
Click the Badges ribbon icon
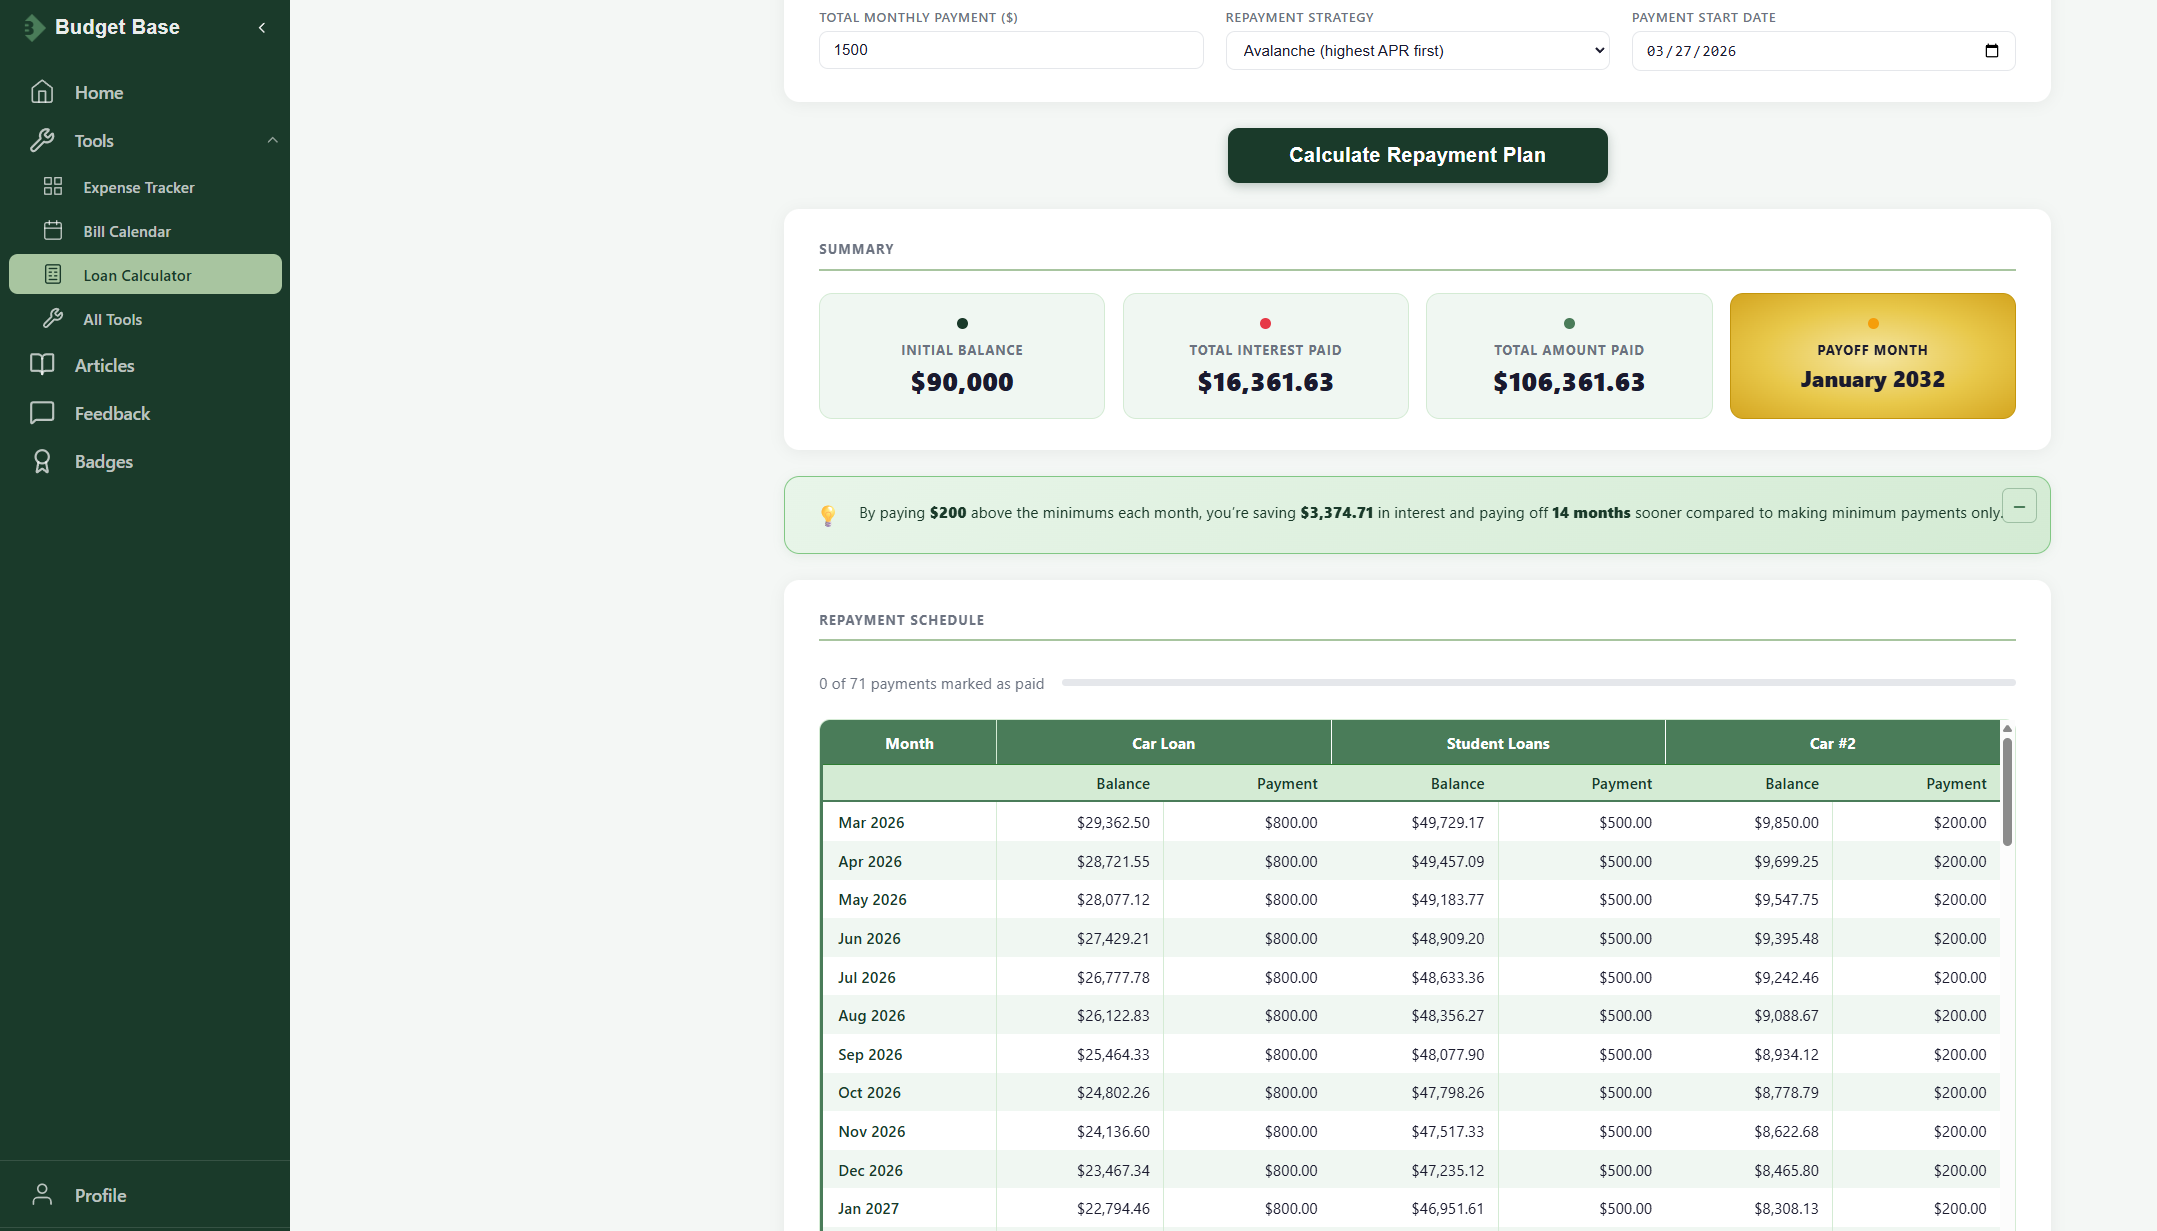point(42,461)
